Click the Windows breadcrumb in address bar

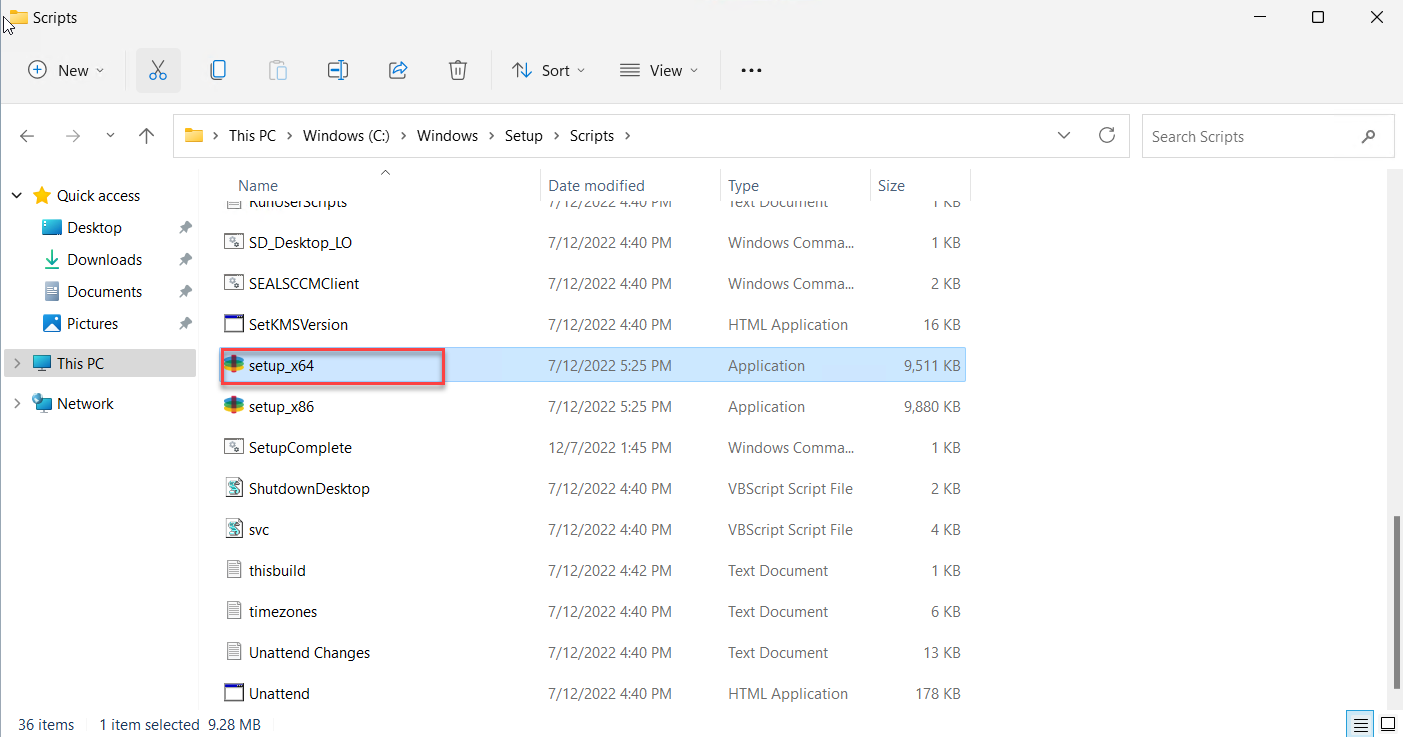click(447, 136)
